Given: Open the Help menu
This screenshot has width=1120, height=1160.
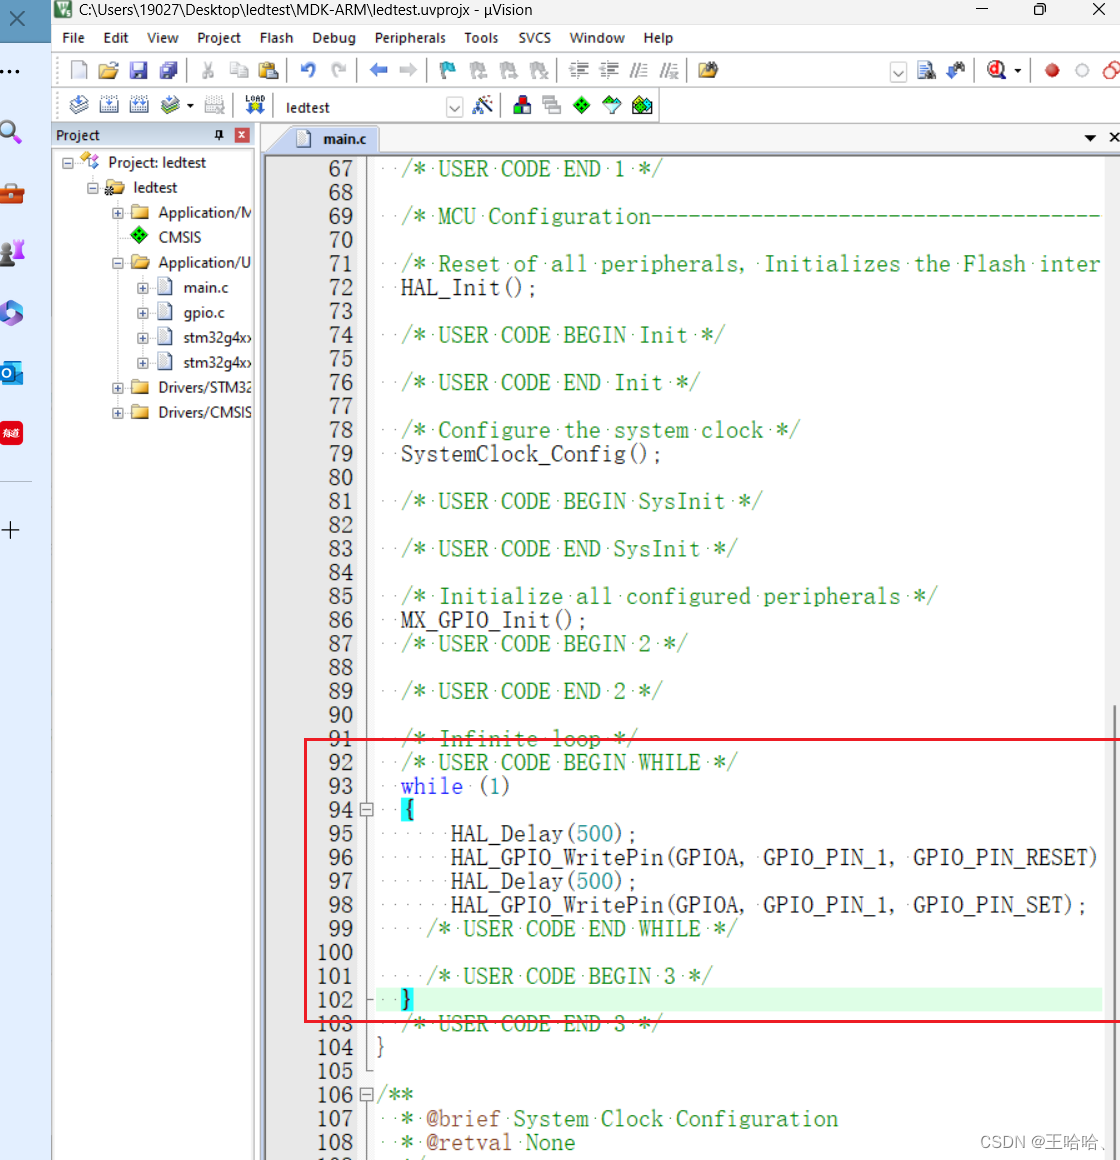Looking at the screenshot, I should [x=658, y=38].
